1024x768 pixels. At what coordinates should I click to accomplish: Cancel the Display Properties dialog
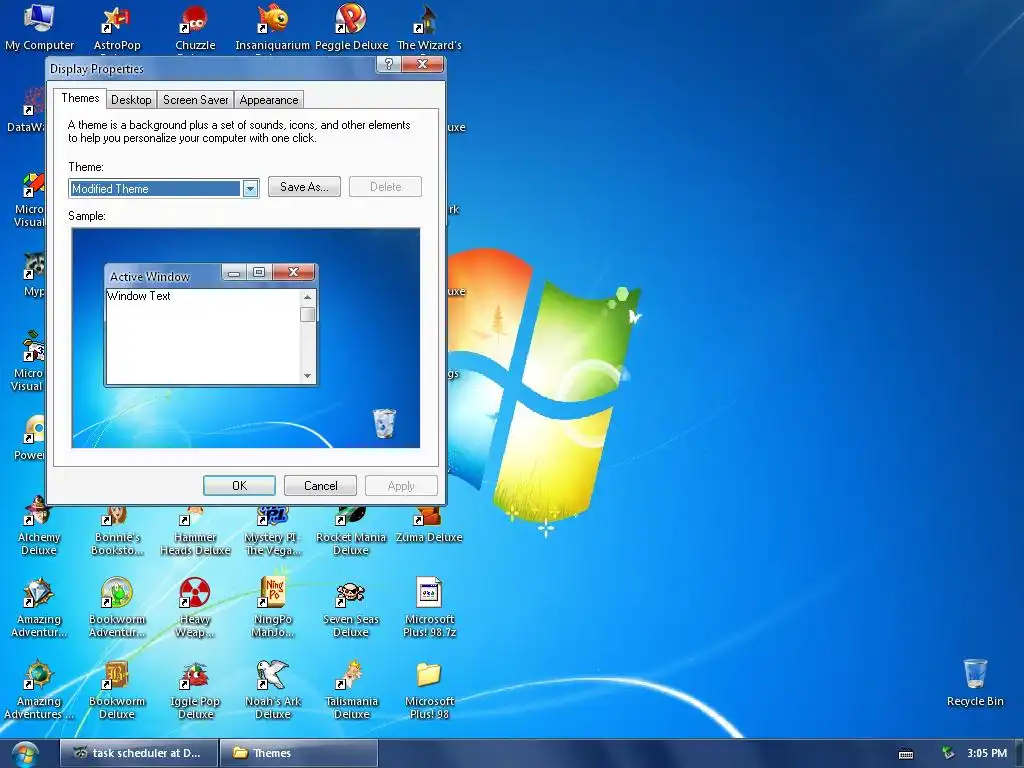point(321,486)
